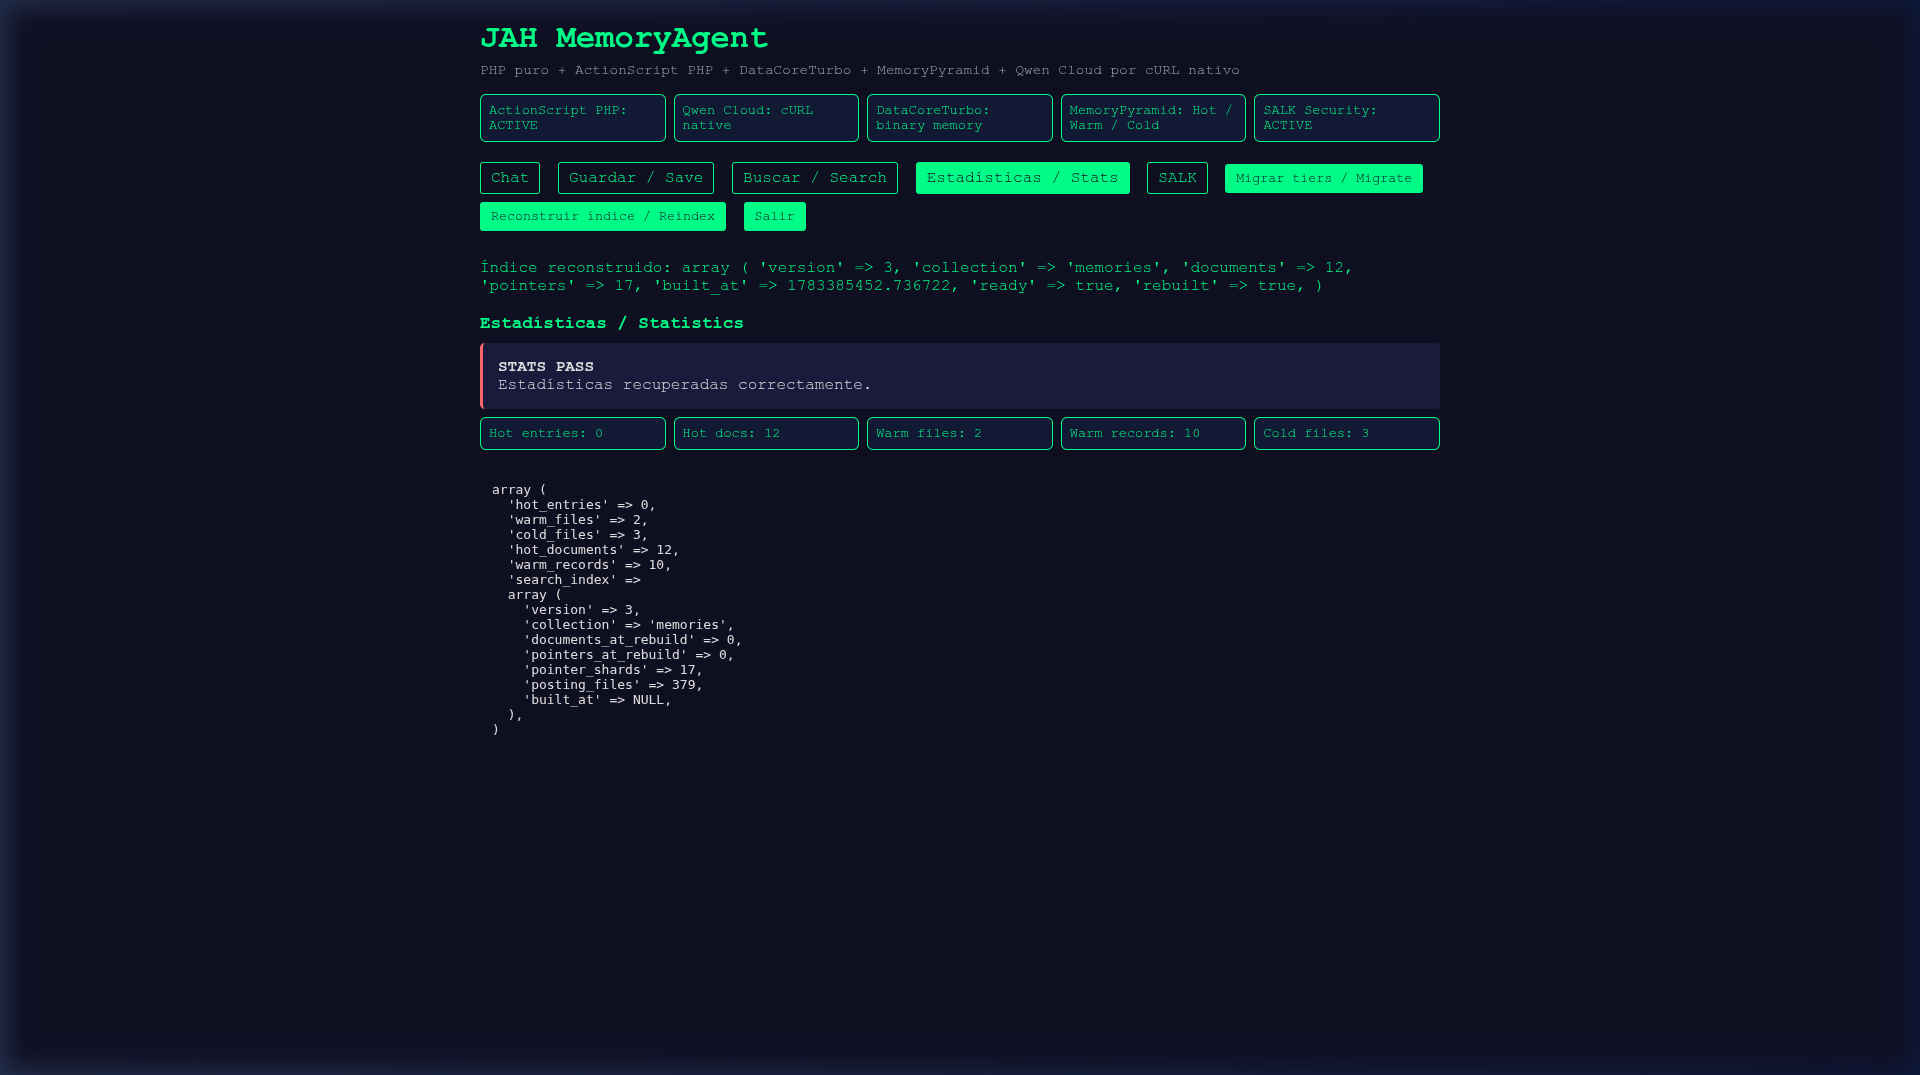Click 'pointer_shards' => 17 line
Viewport: 1920px width, 1075px height.
pyautogui.click(x=613, y=670)
